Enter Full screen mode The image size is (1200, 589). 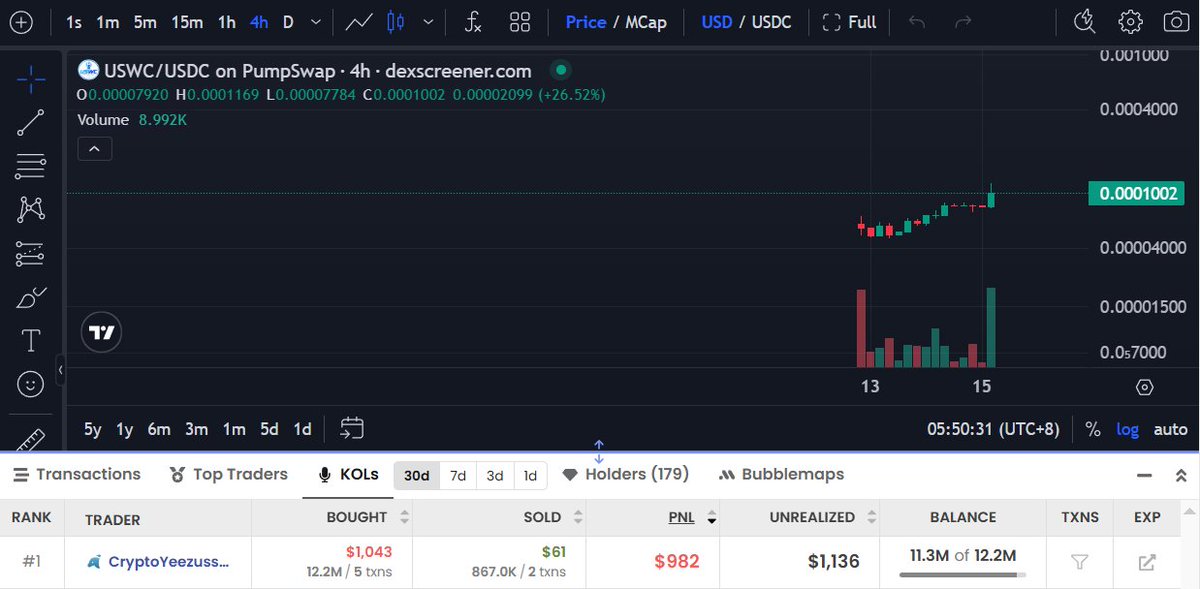pyautogui.click(x=849, y=22)
